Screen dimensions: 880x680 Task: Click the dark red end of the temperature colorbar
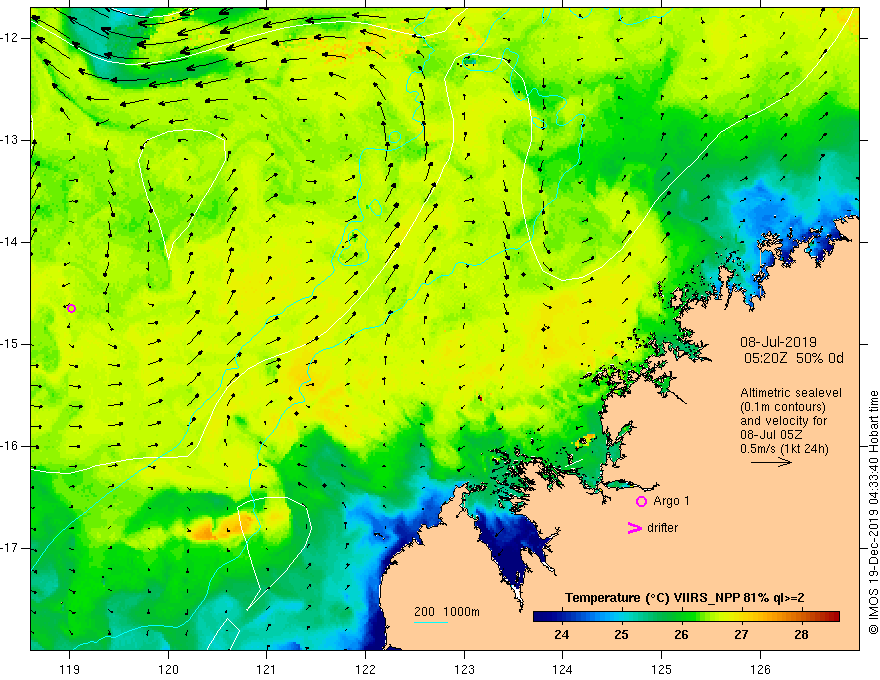832,617
